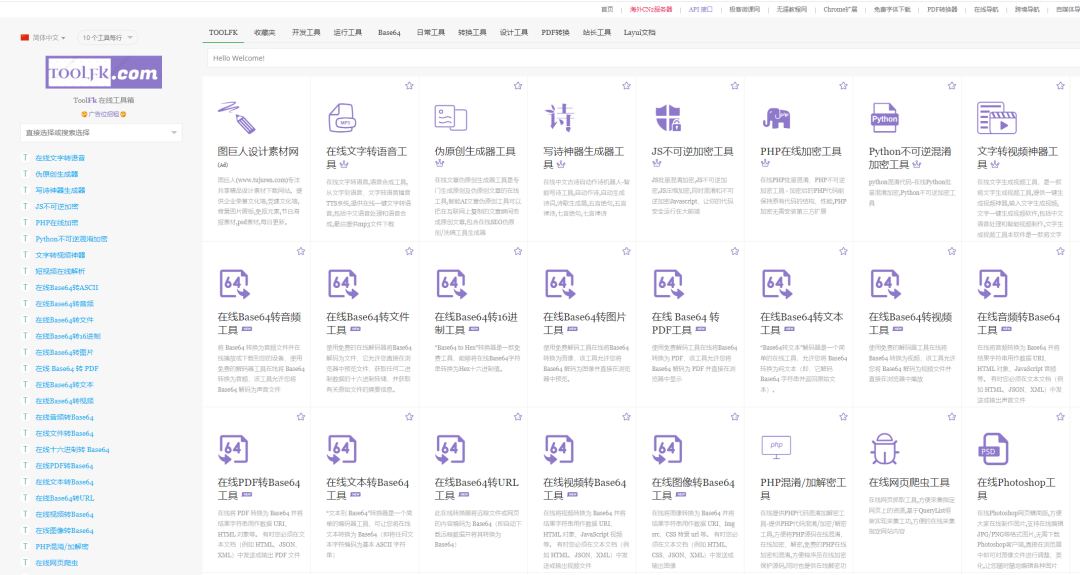Click the MP3 text-to-speech icon
This screenshot has width=1080, height=575.
(x=342, y=118)
